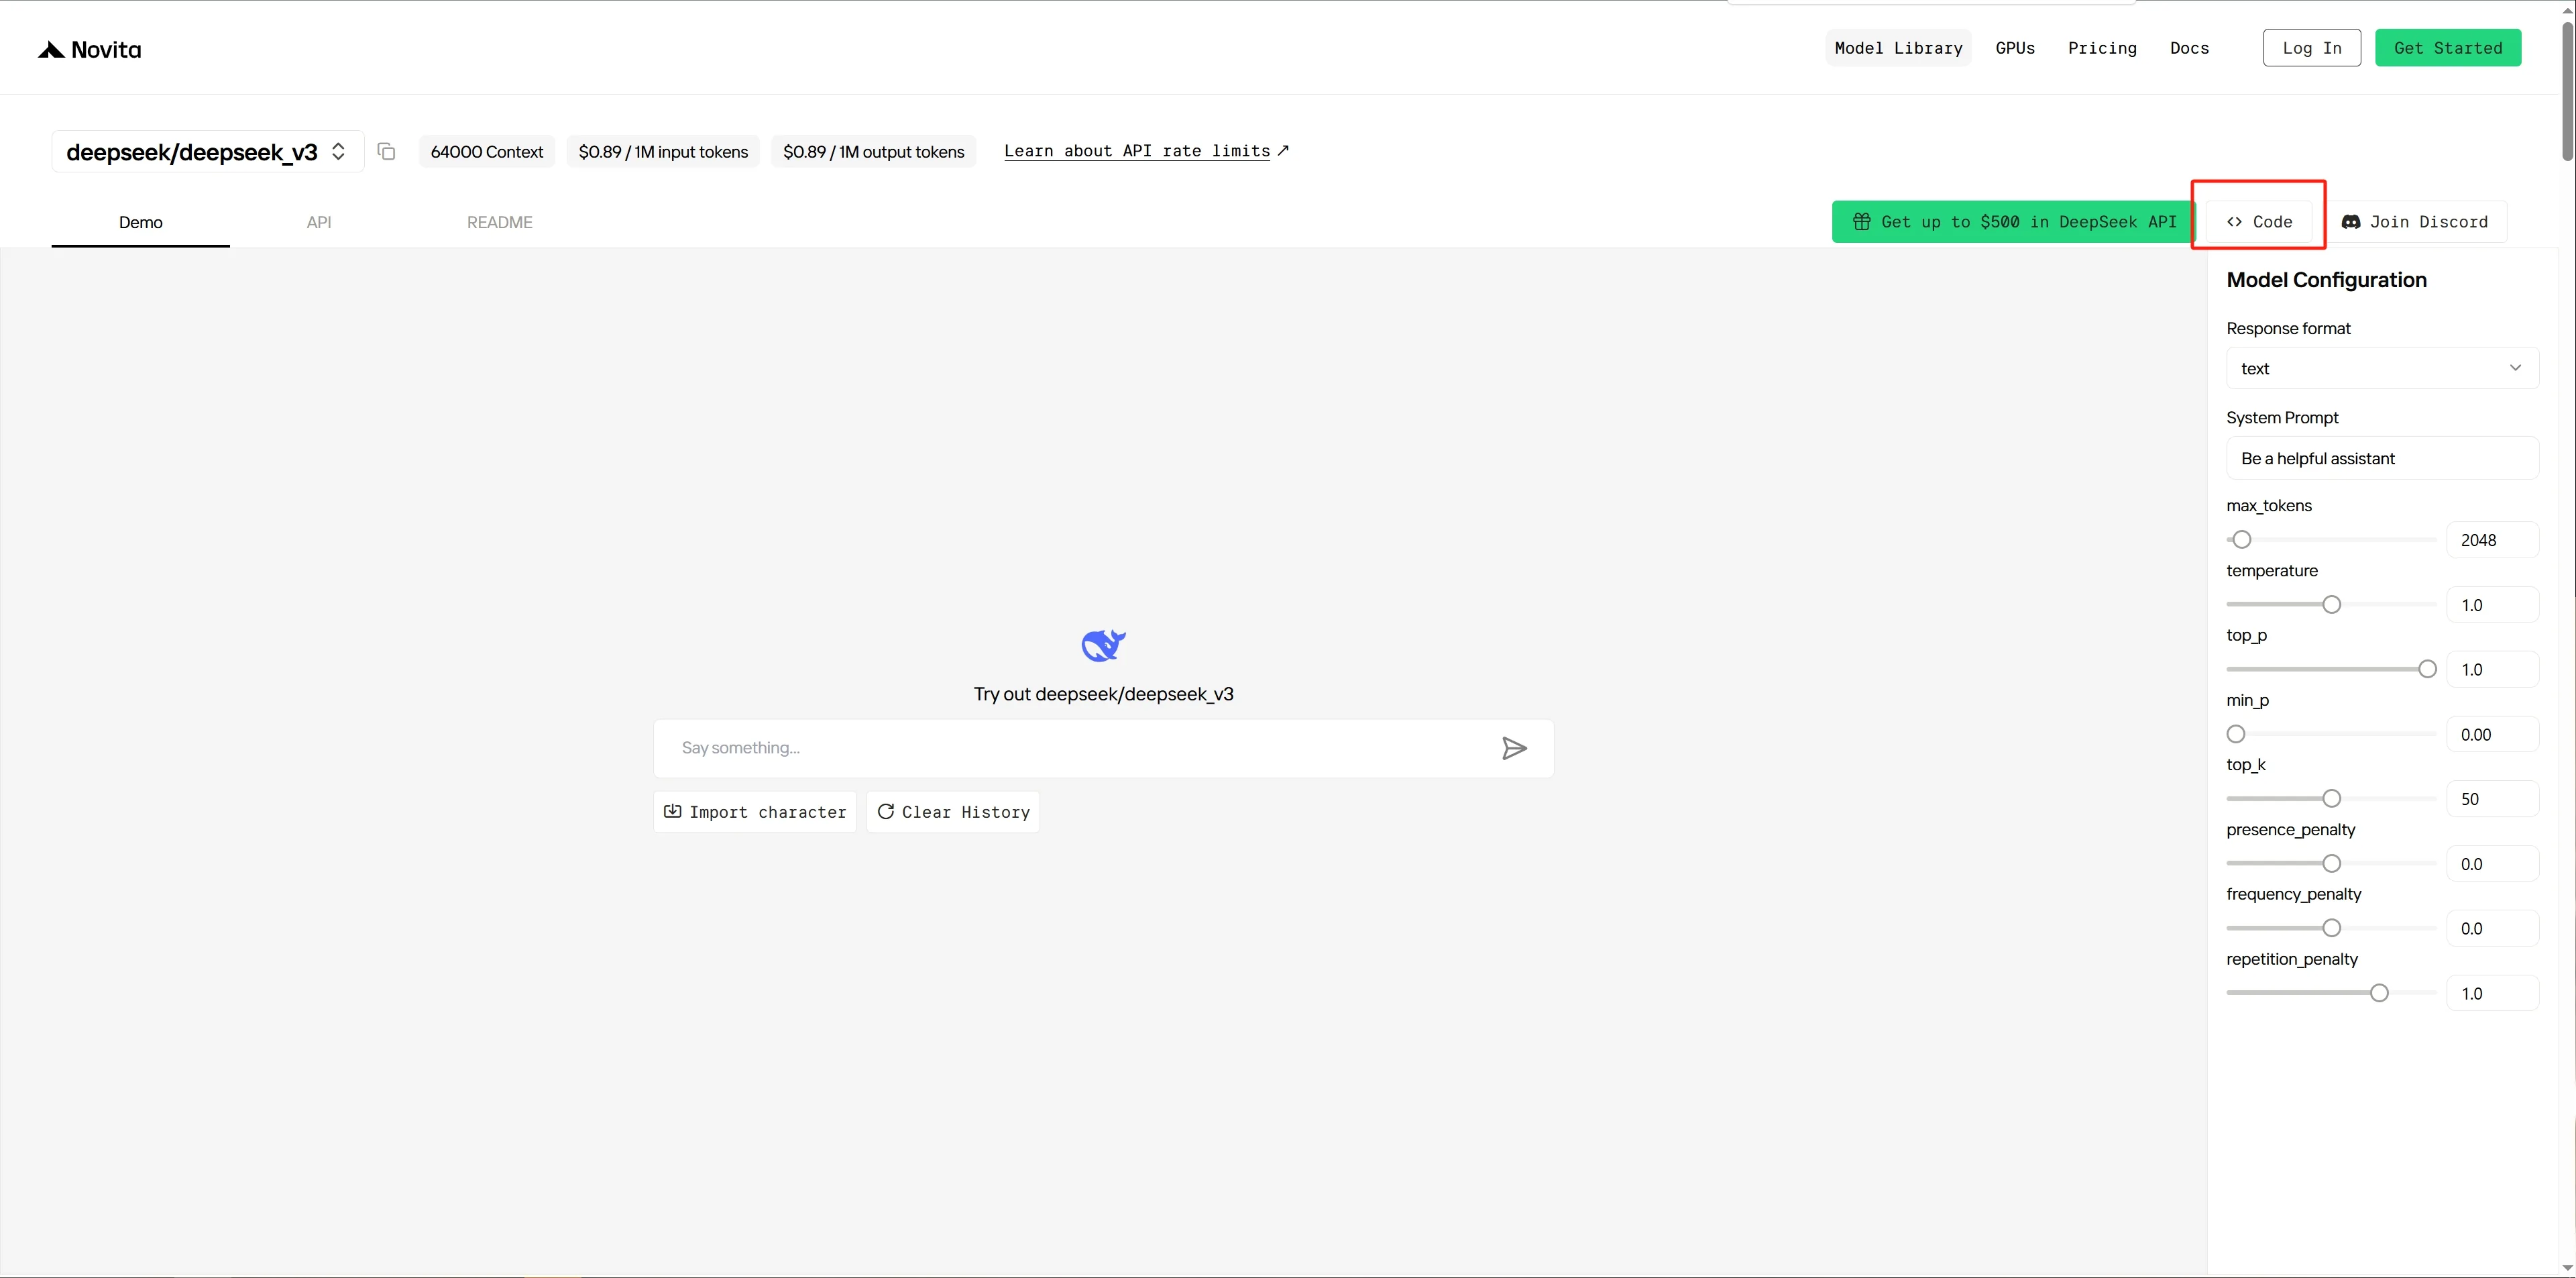This screenshot has height=1278, width=2576.
Task: Click Try out deepseek/deepseek_v3 text
Action: 1103,694
